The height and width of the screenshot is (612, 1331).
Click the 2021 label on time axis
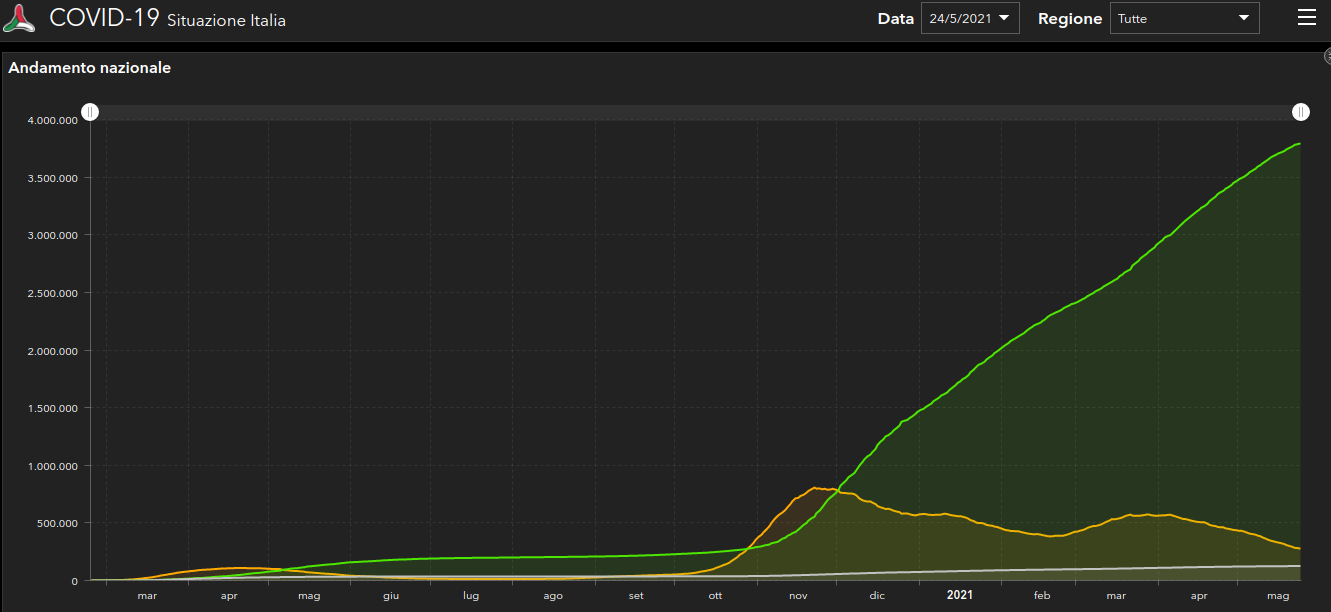(x=959, y=595)
